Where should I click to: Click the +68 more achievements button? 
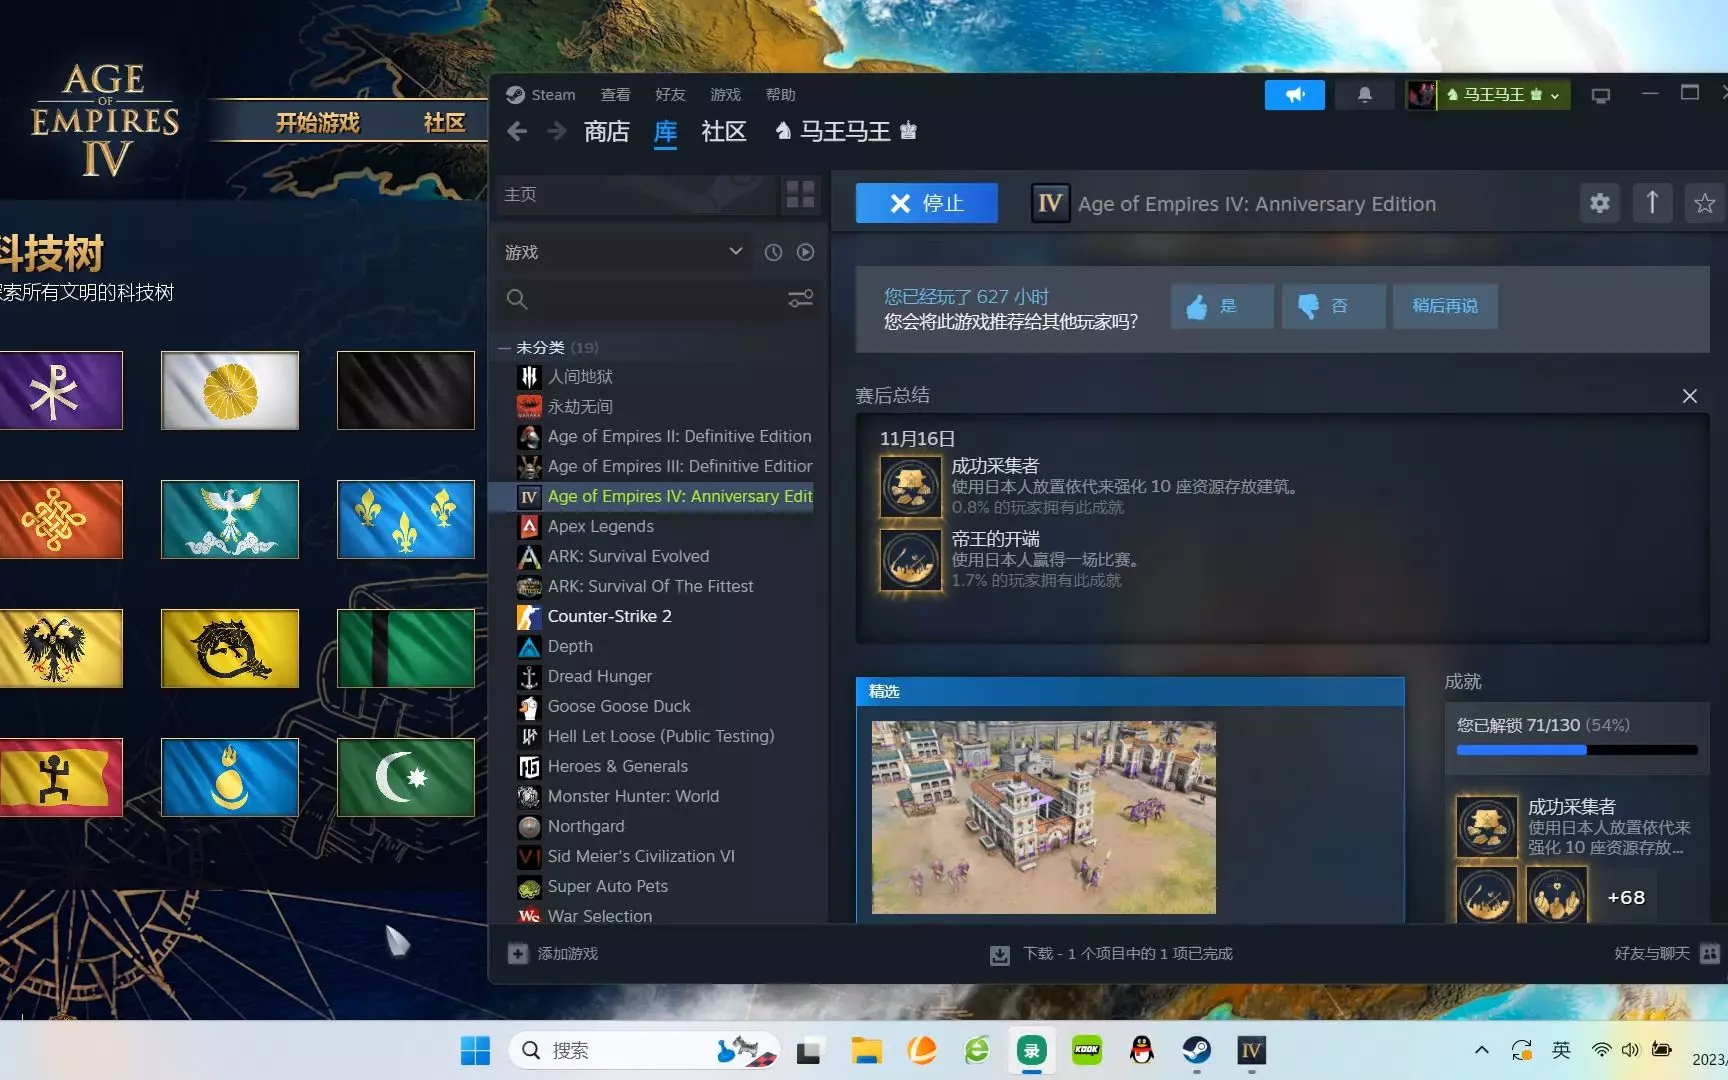tap(1626, 897)
